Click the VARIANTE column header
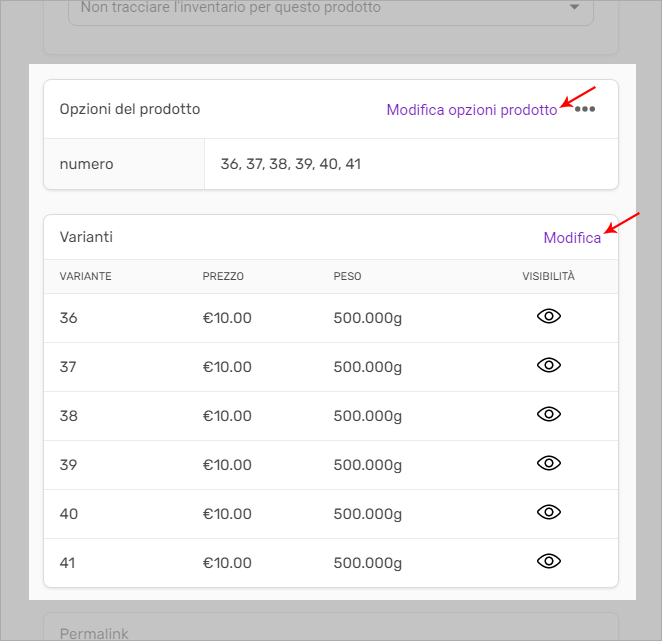 coord(85,276)
